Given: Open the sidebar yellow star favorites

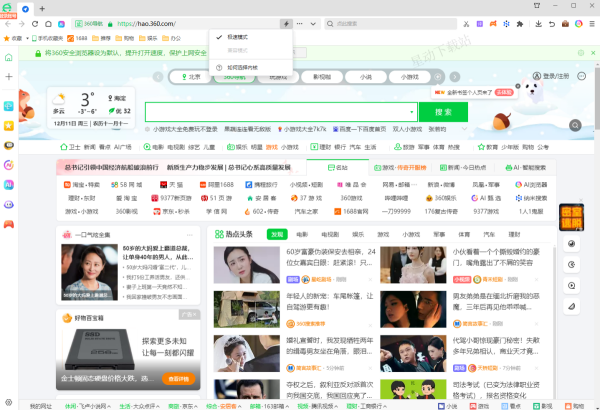Looking at the screenshot, I should click(9, 126).
